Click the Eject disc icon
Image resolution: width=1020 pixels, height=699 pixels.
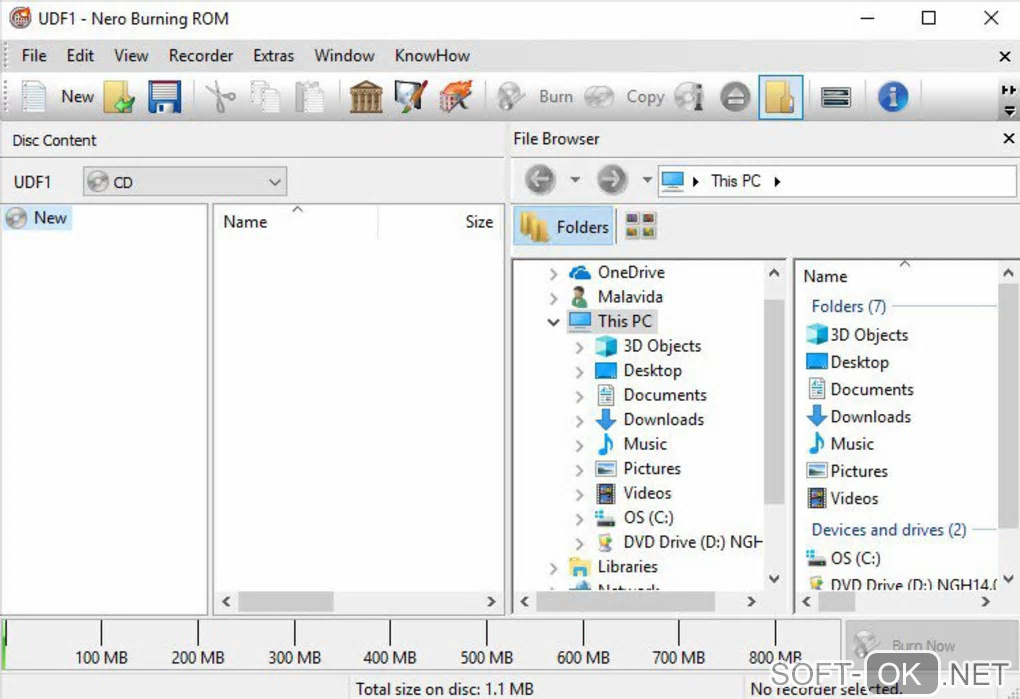point(735,98)
